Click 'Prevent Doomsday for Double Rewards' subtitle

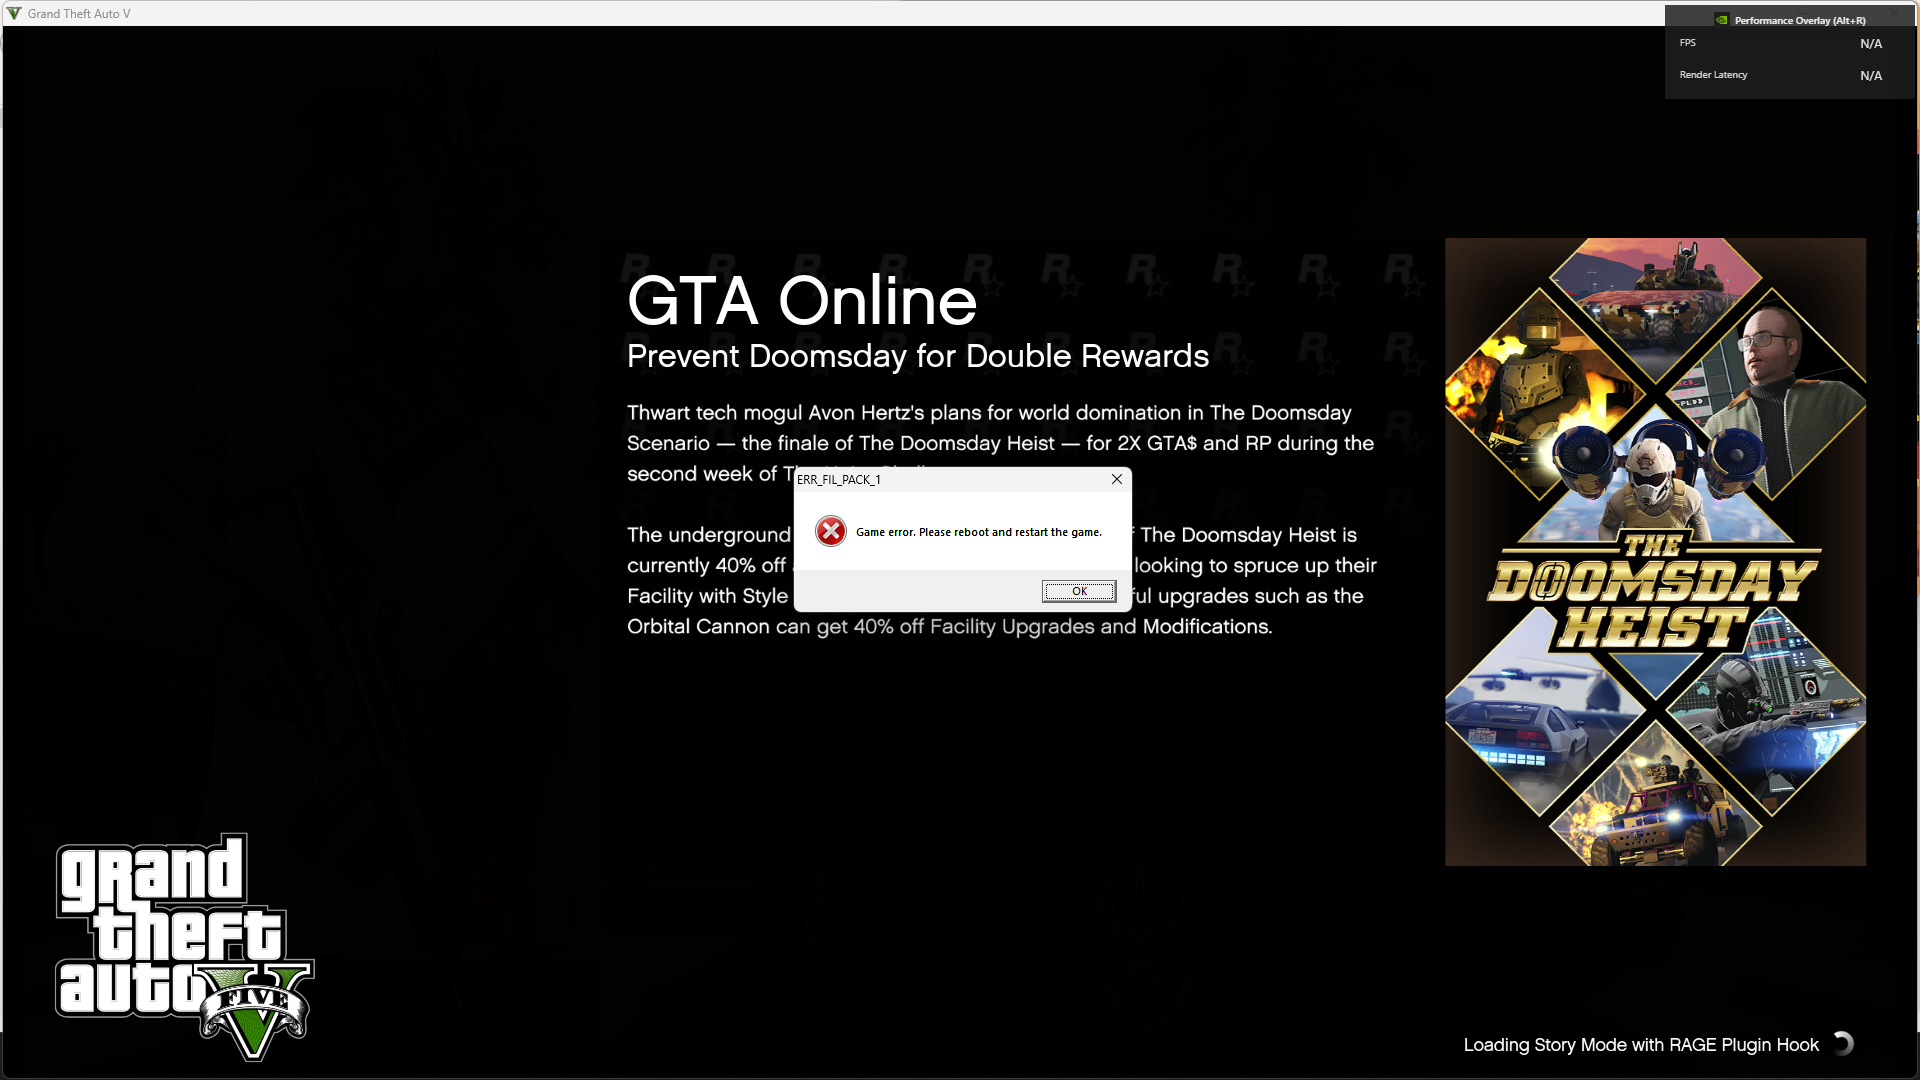[917, 356]
